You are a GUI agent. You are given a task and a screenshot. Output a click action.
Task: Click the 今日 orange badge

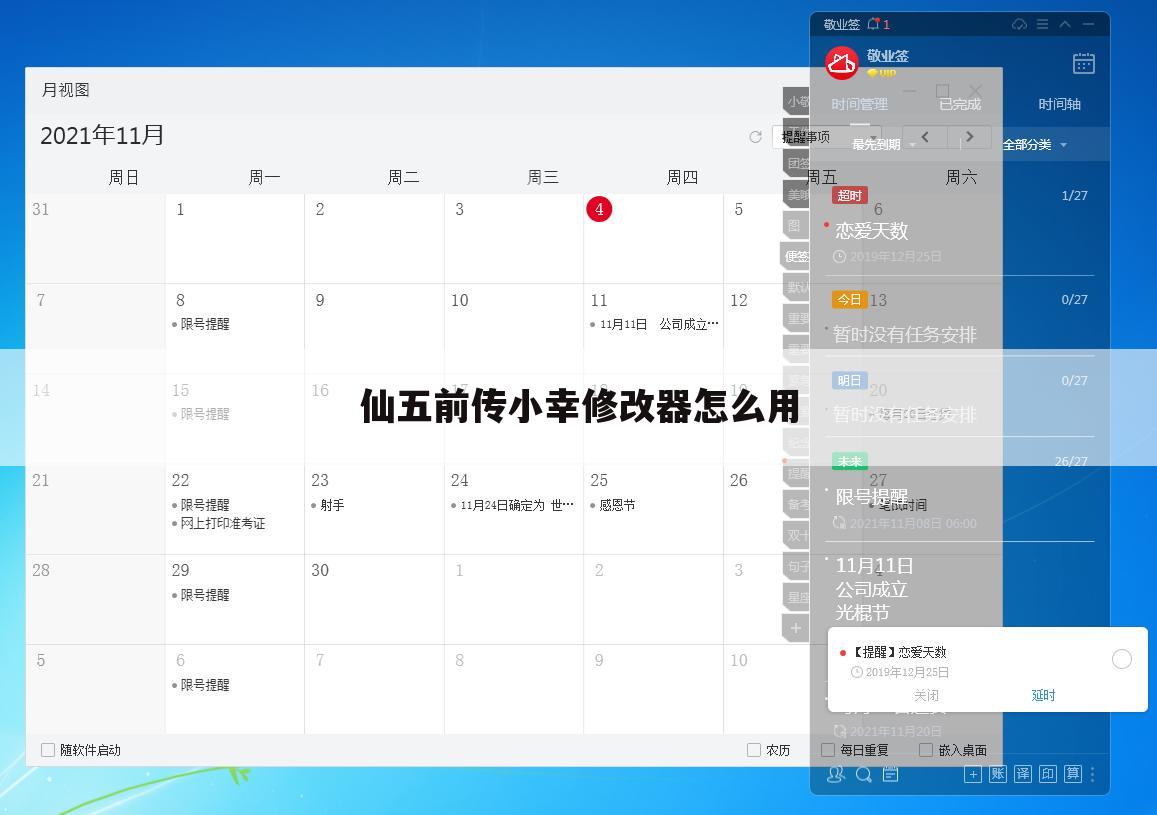(x=849, y=299)
